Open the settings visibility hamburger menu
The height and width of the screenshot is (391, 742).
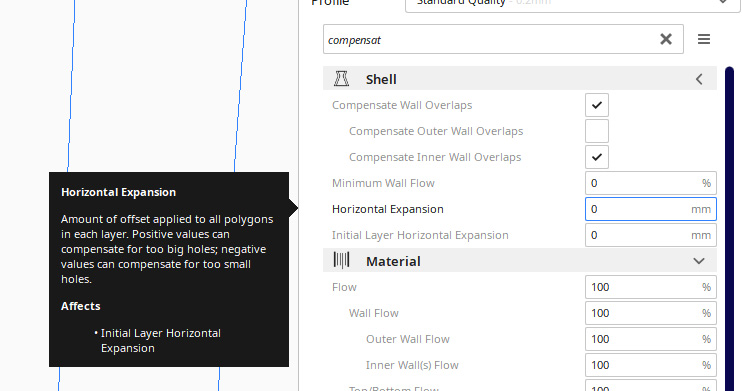coord(704,39)
